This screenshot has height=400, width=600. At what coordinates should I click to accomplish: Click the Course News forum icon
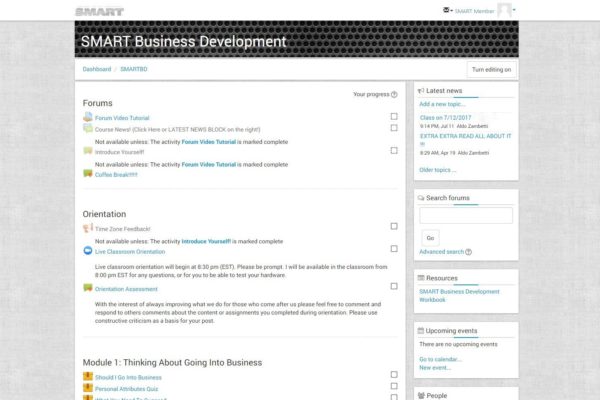coord(88,129)
